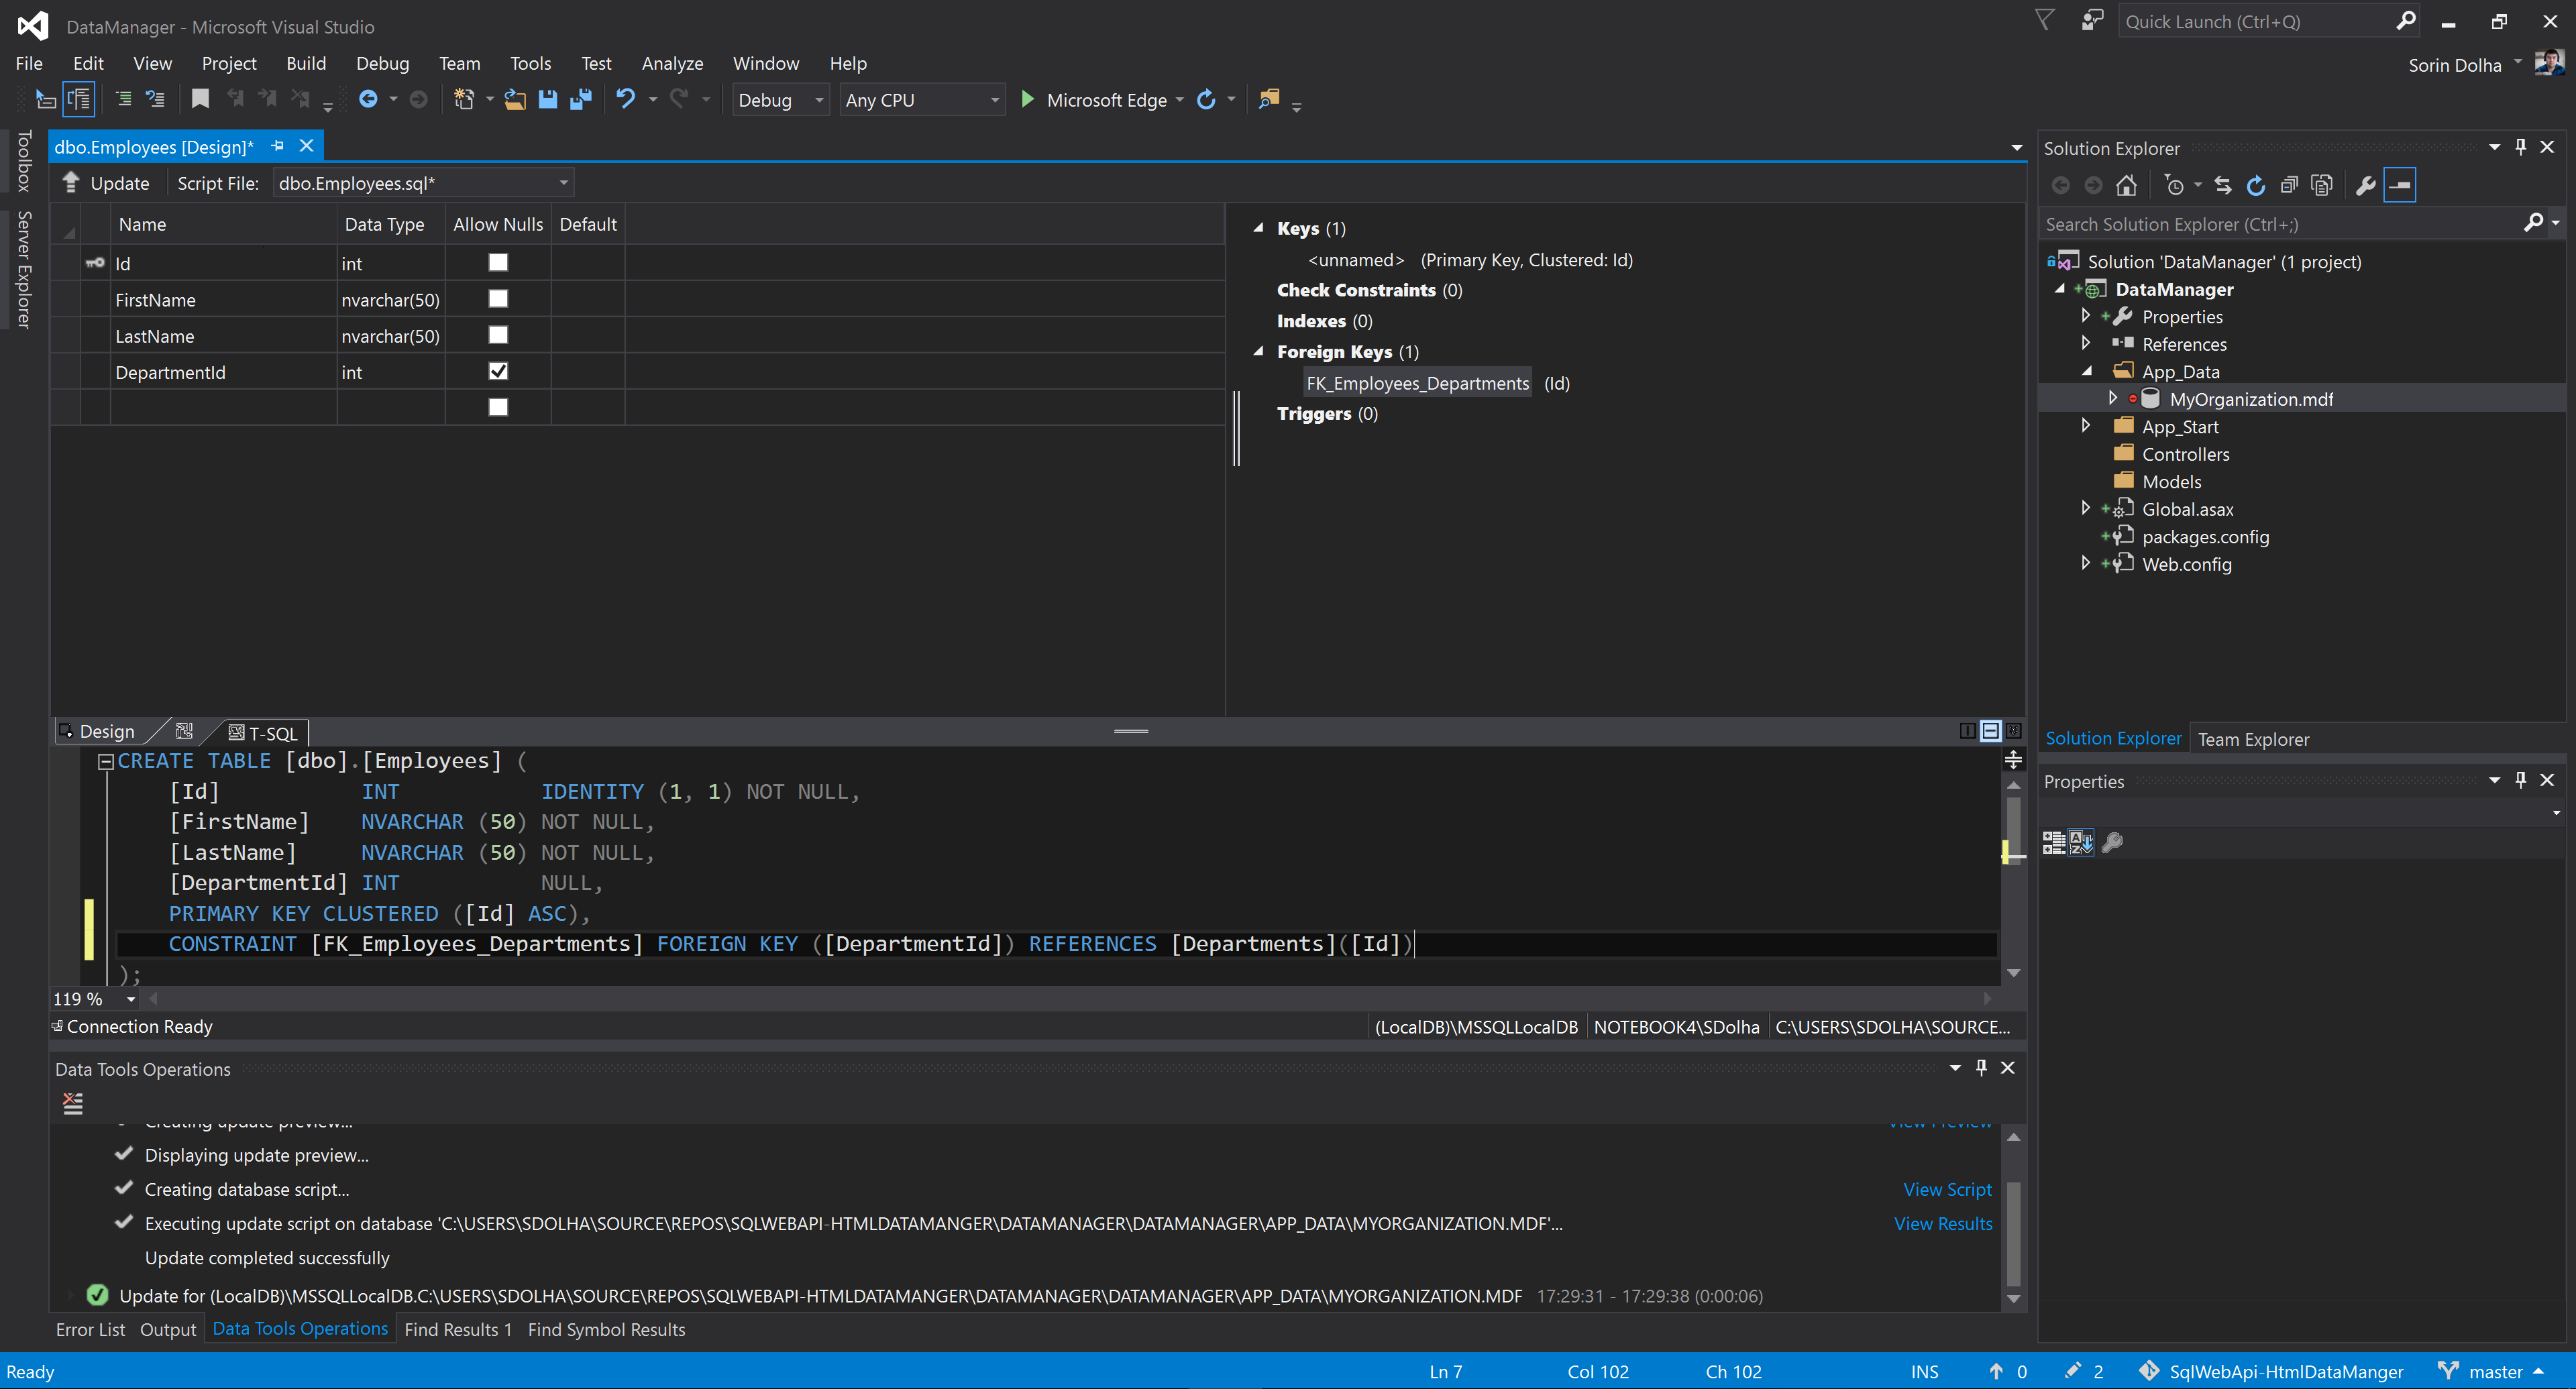Click Clear operations icon in Data Tools Operations

[x=73, y=1103]
